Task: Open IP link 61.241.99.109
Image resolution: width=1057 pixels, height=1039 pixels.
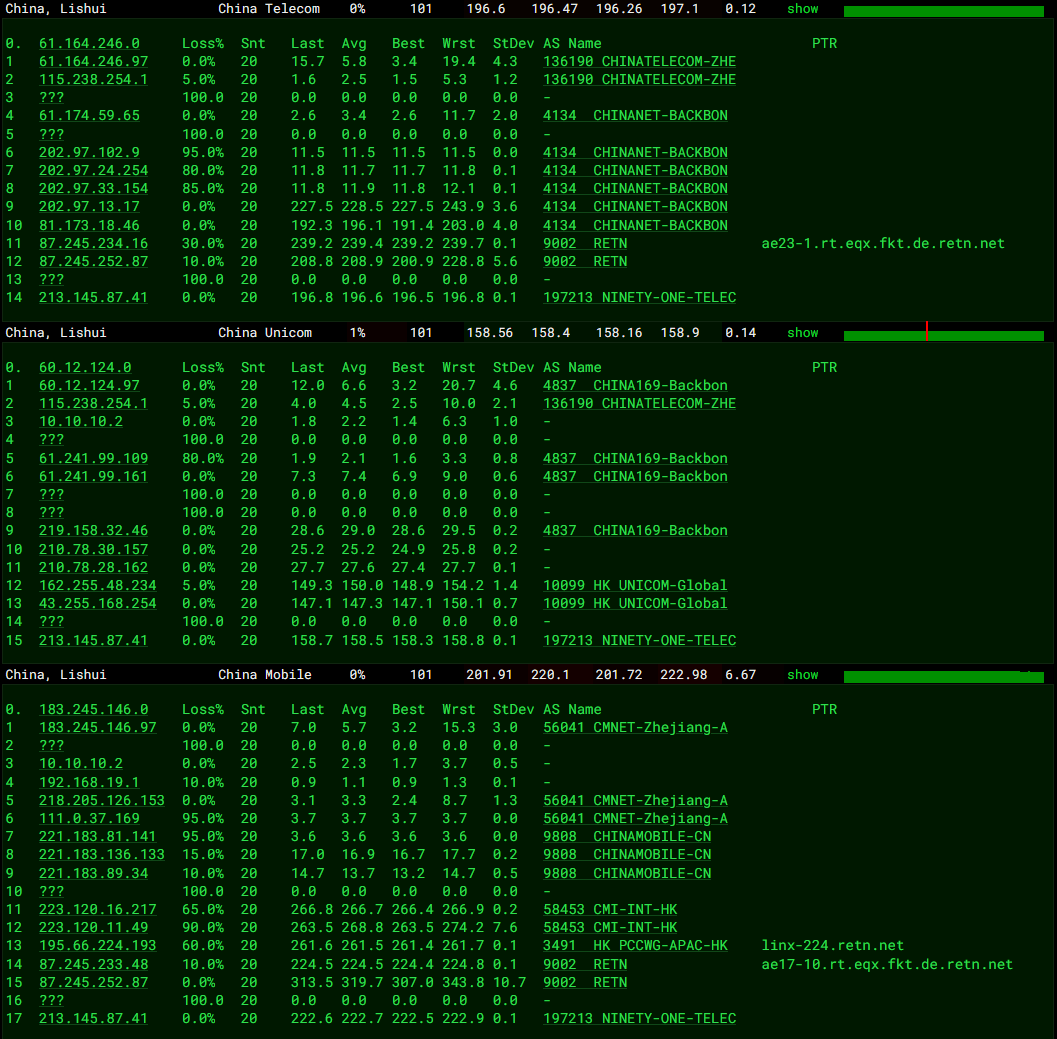Action: pyautogui.click(x=93, y=458)
